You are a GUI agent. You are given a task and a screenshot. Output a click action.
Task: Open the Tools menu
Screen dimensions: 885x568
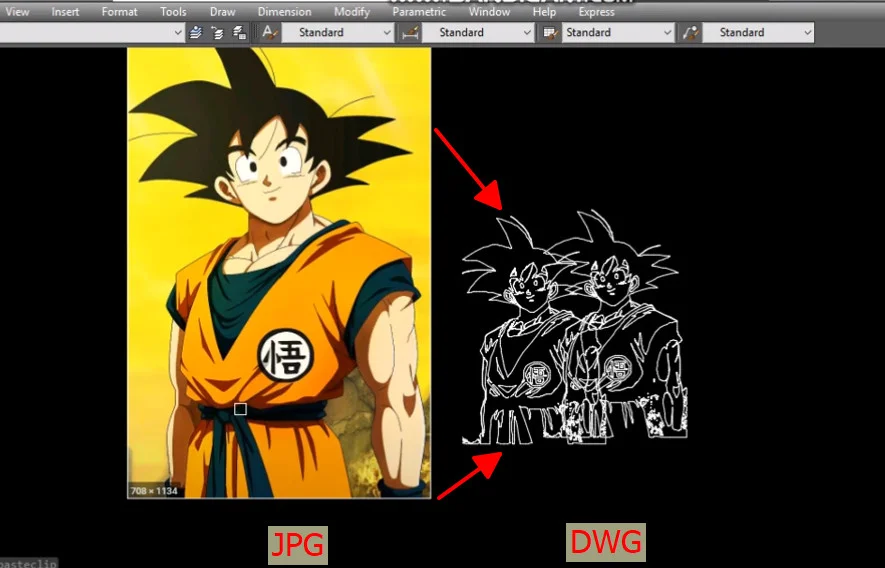pyautogui.click(x=173, y=11)
